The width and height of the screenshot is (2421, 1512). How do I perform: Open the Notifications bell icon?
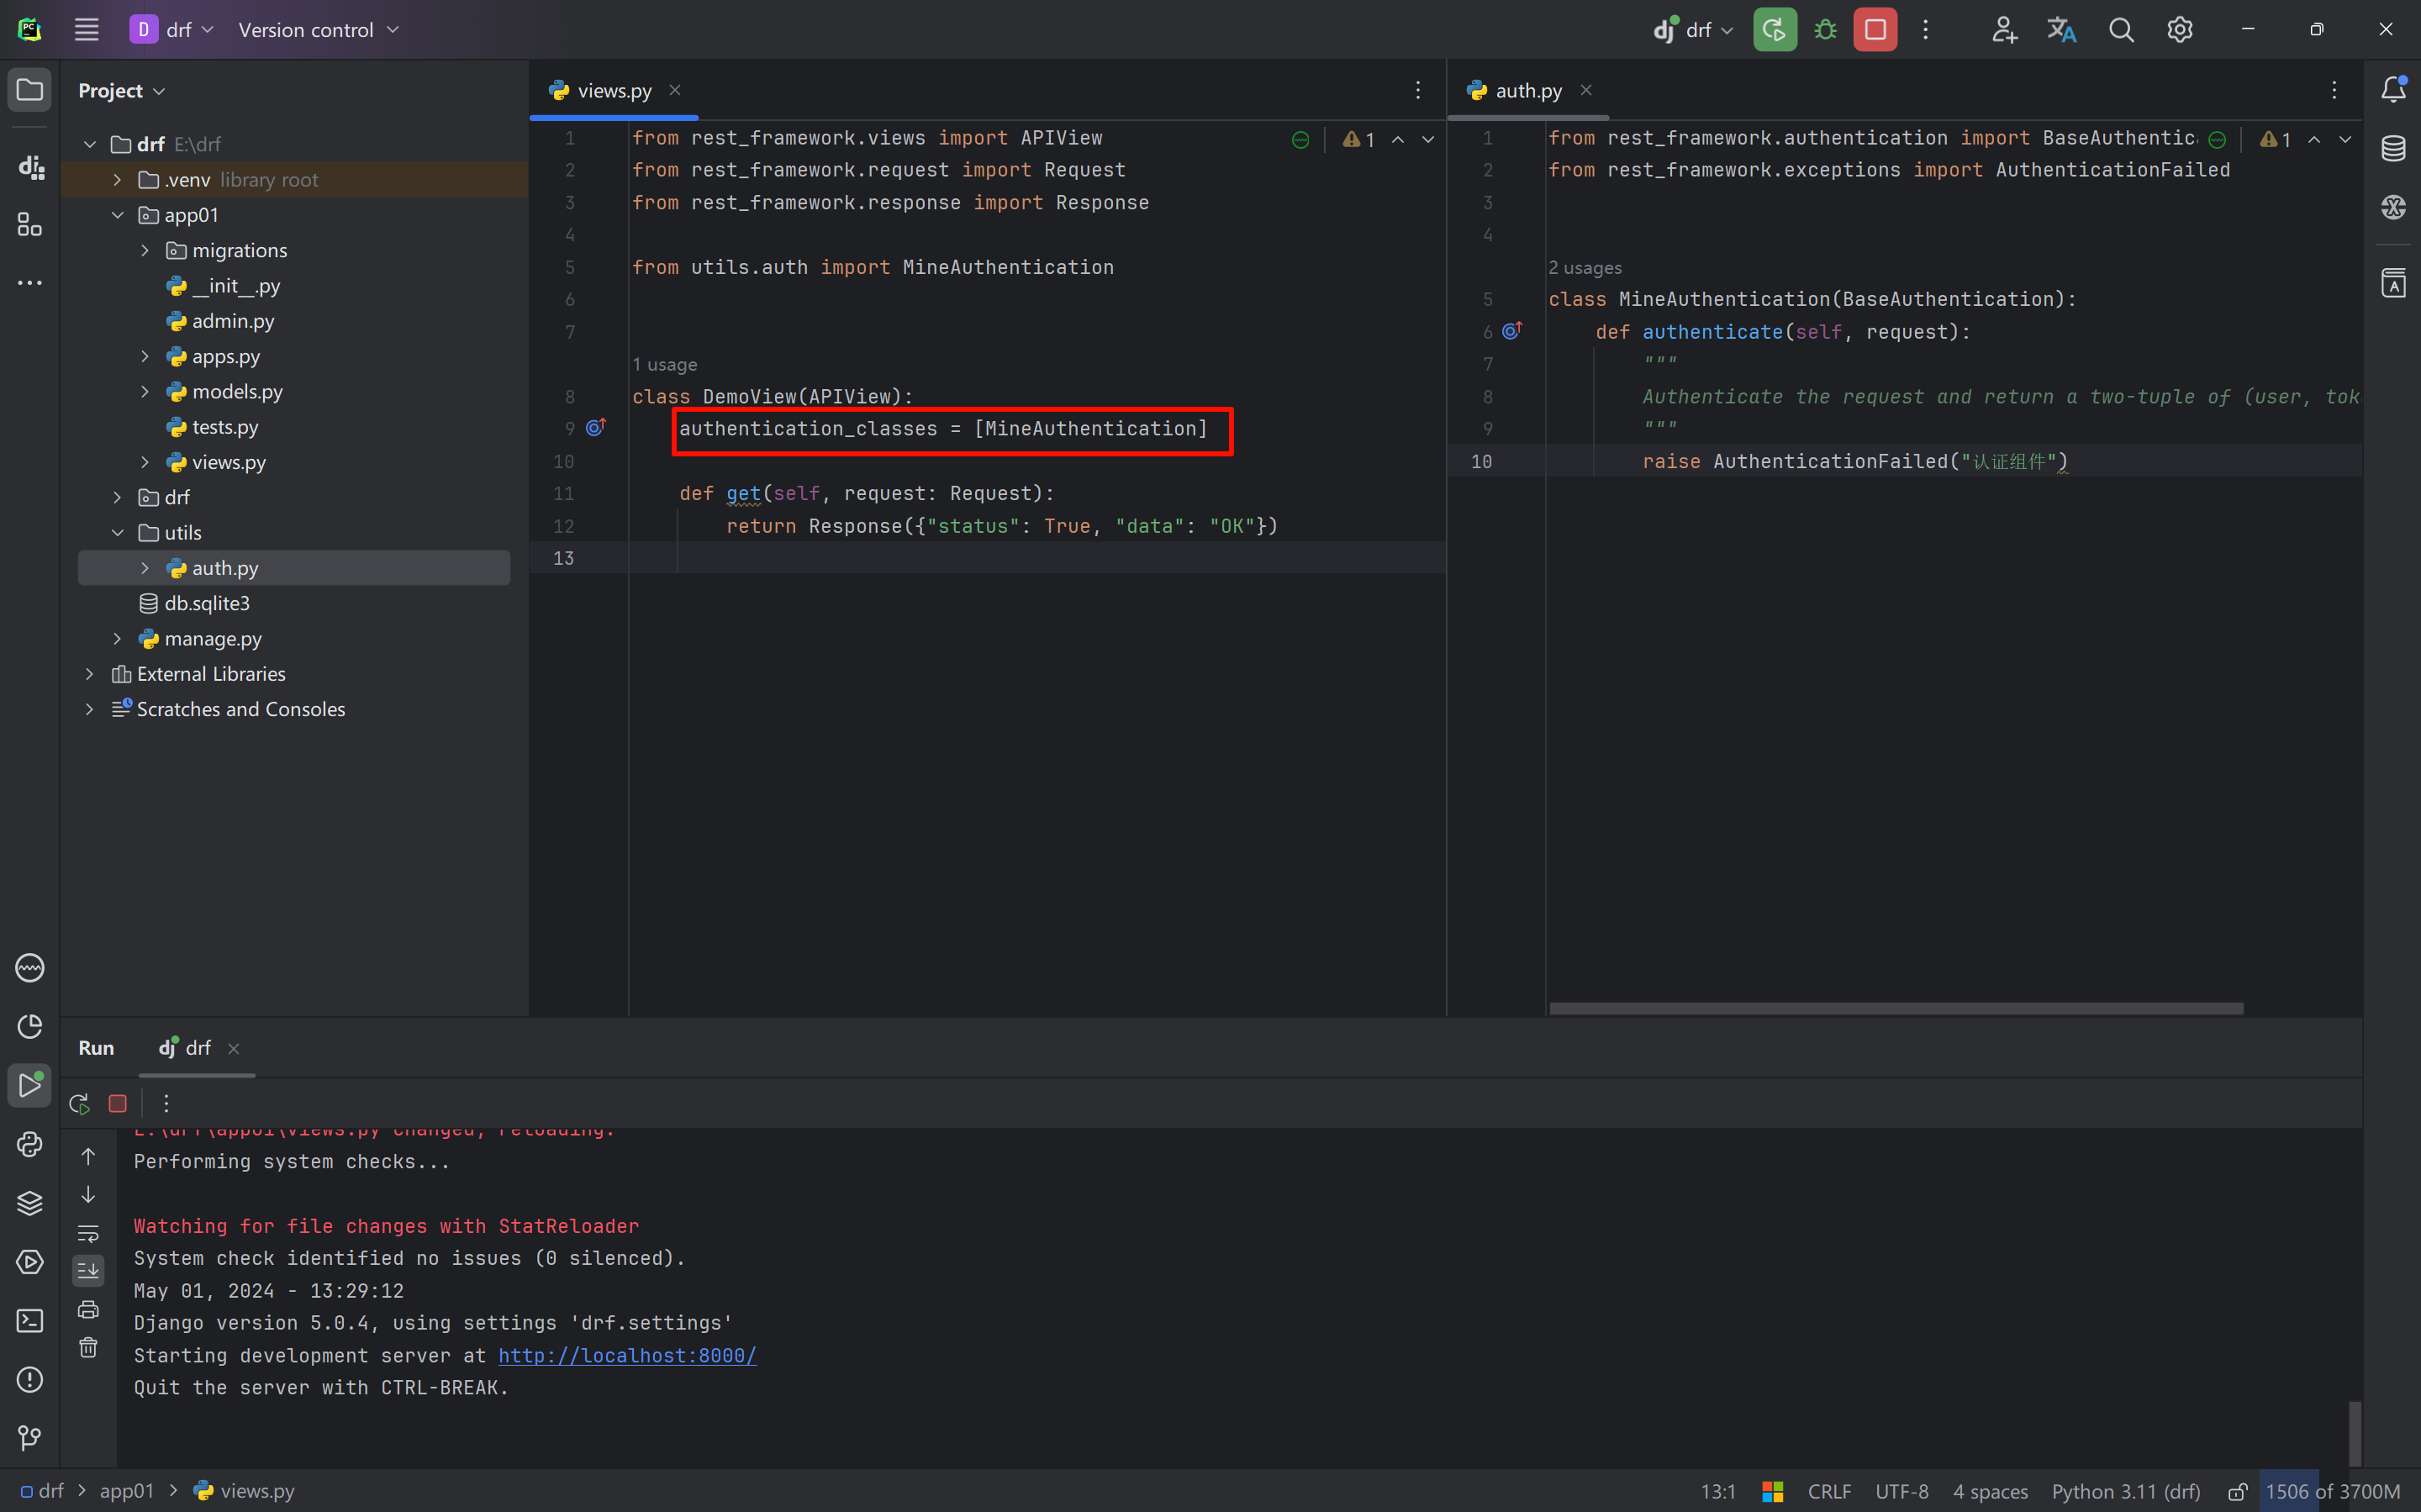click(x=2393, y=90)
